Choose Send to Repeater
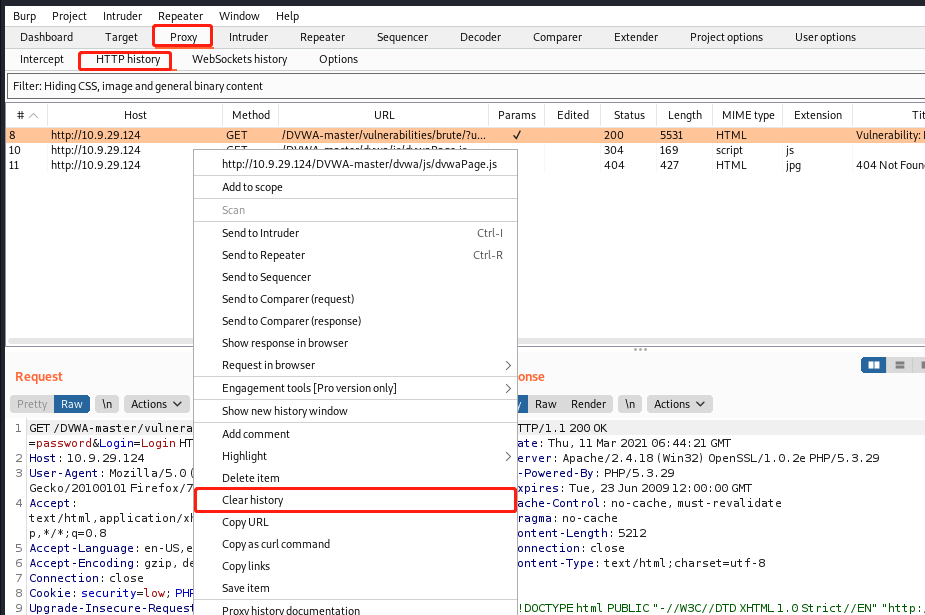 tap(356, 255)
